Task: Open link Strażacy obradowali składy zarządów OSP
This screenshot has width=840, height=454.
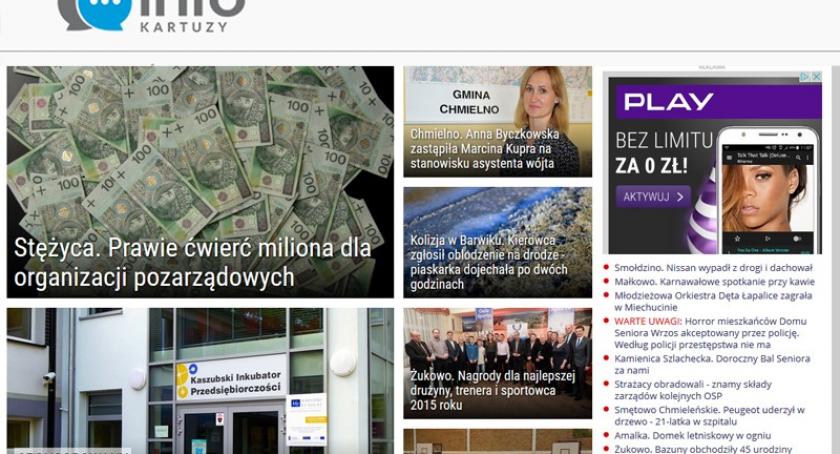Action: [x=693, y=390]
